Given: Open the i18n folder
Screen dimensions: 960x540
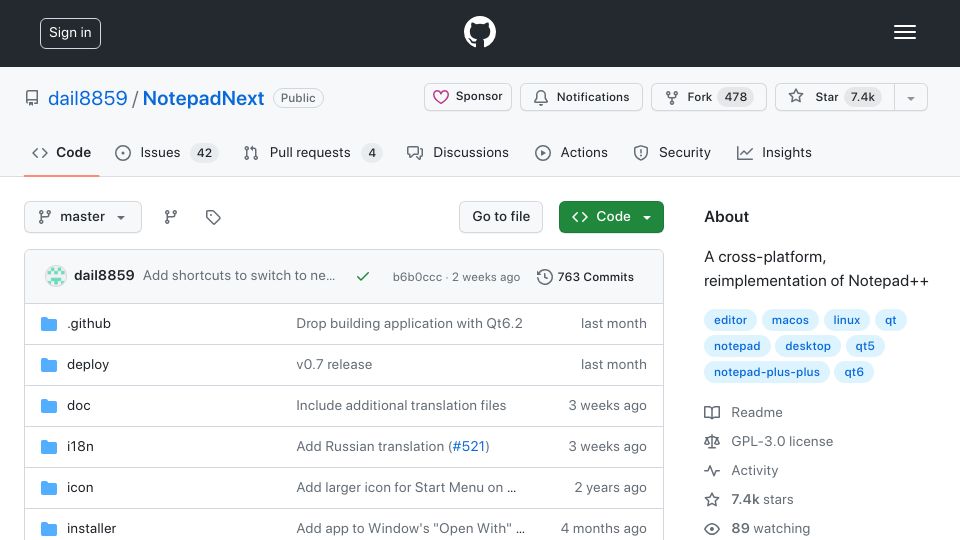Looking at the screenshot, I should click(80, 446).
